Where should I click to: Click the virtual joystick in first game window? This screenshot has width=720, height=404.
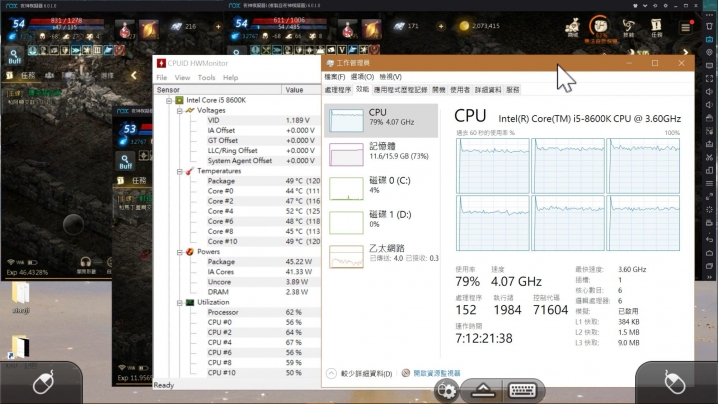click(x=73, y=225)
